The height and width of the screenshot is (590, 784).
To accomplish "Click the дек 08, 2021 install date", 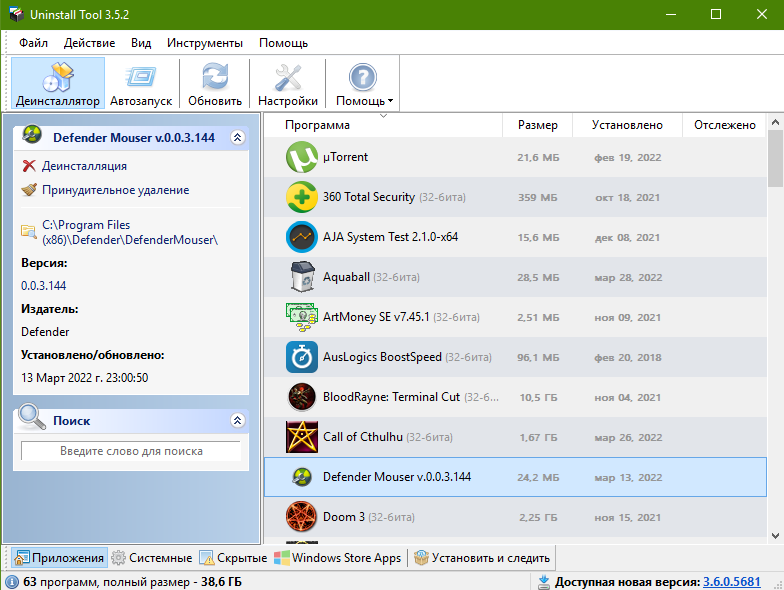I will (x=627, y=238).
